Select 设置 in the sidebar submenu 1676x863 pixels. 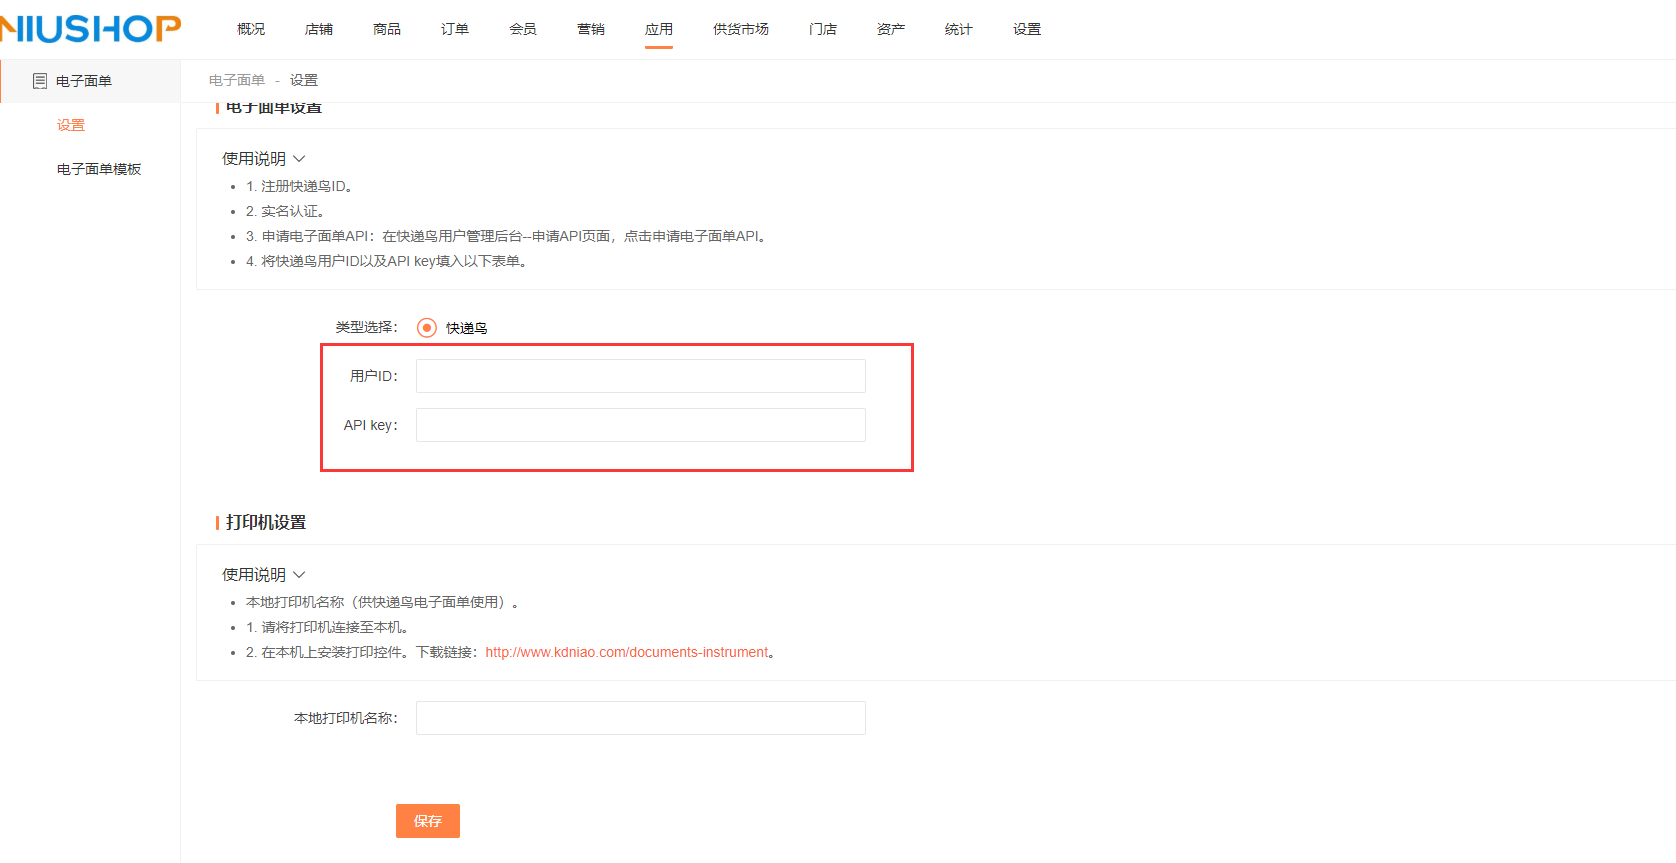point(71,126)
